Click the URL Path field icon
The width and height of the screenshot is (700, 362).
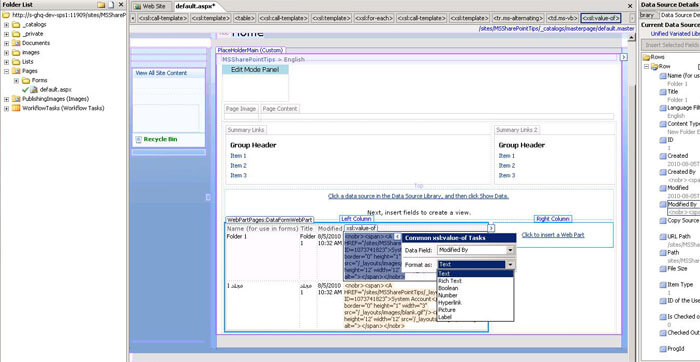[663, 237]
